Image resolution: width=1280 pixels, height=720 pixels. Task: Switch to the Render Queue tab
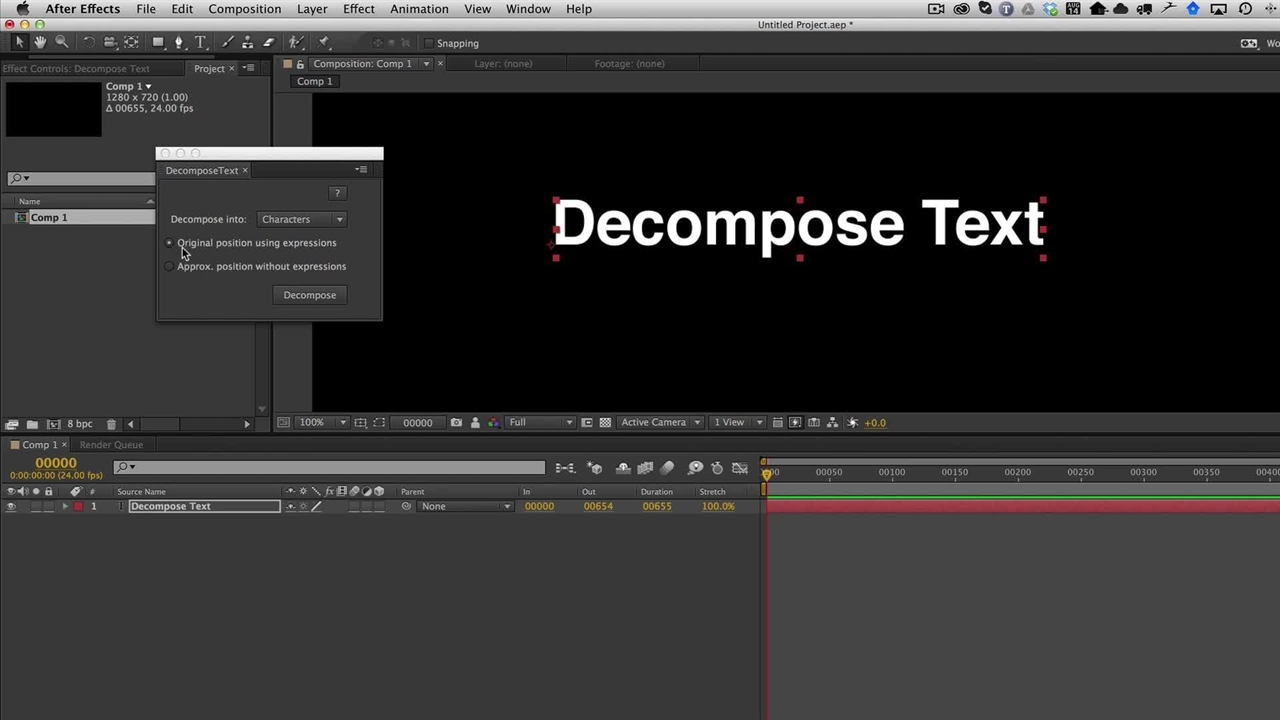tap(111, 445)
